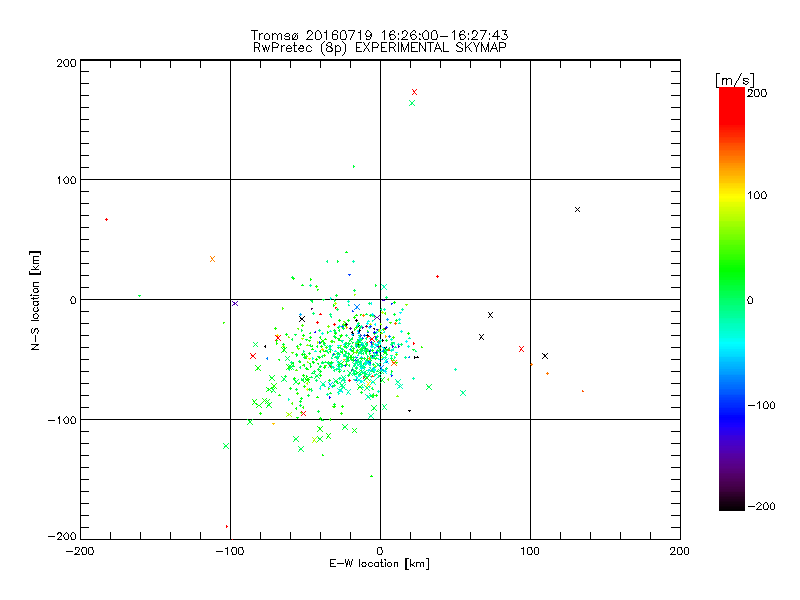Click the 'RwPretec (8p) EXPERIMENTAL SKYMAP' subtitle
This screenshot has width=800, height=600.
pos(380,48)
